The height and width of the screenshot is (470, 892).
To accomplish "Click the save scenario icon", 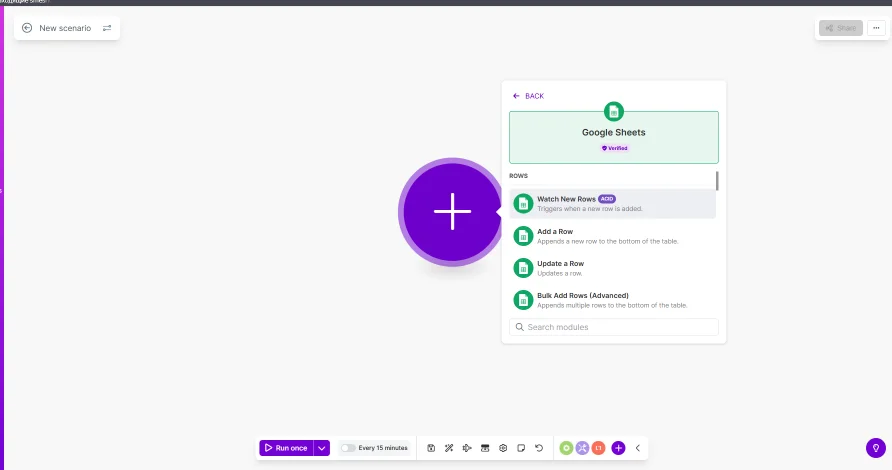I will [431, 448].
